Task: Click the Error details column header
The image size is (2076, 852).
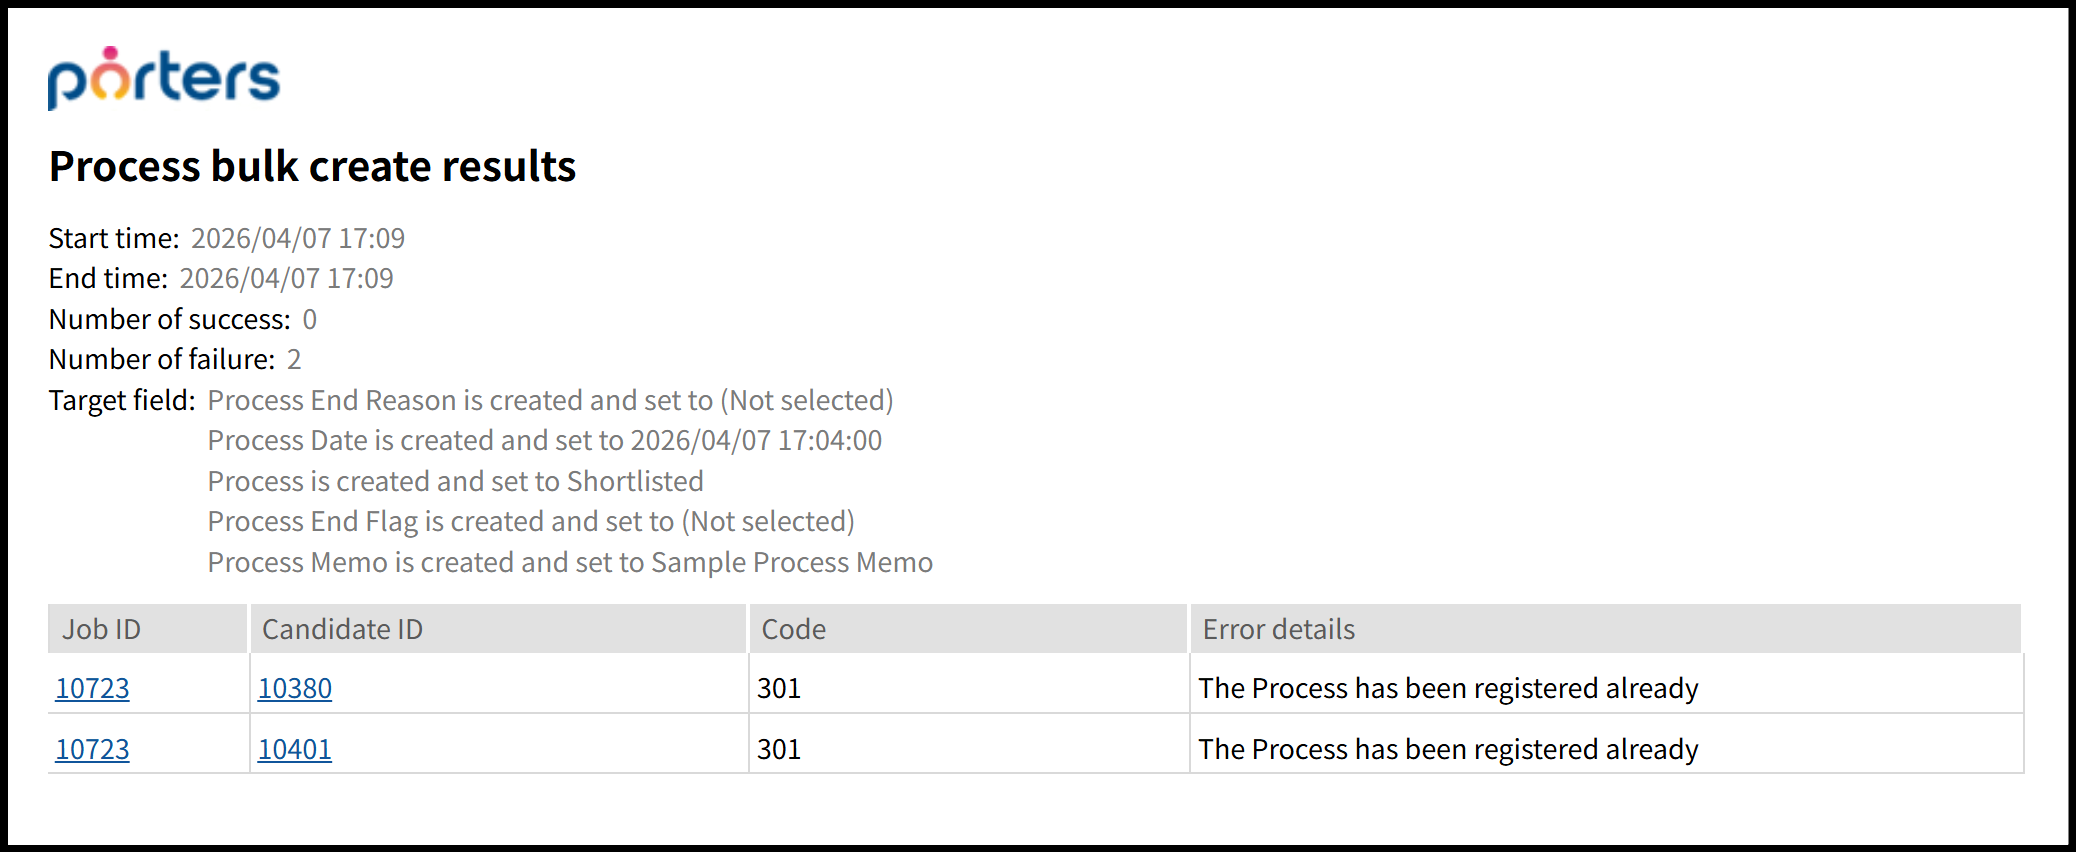Action: tap(1278, 629)
